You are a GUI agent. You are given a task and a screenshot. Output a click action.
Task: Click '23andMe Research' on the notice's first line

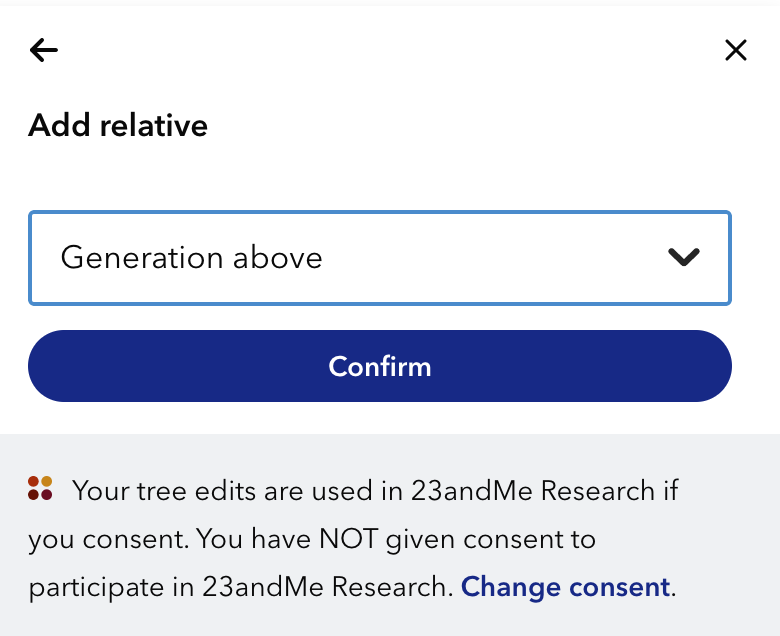coord(532,490)
